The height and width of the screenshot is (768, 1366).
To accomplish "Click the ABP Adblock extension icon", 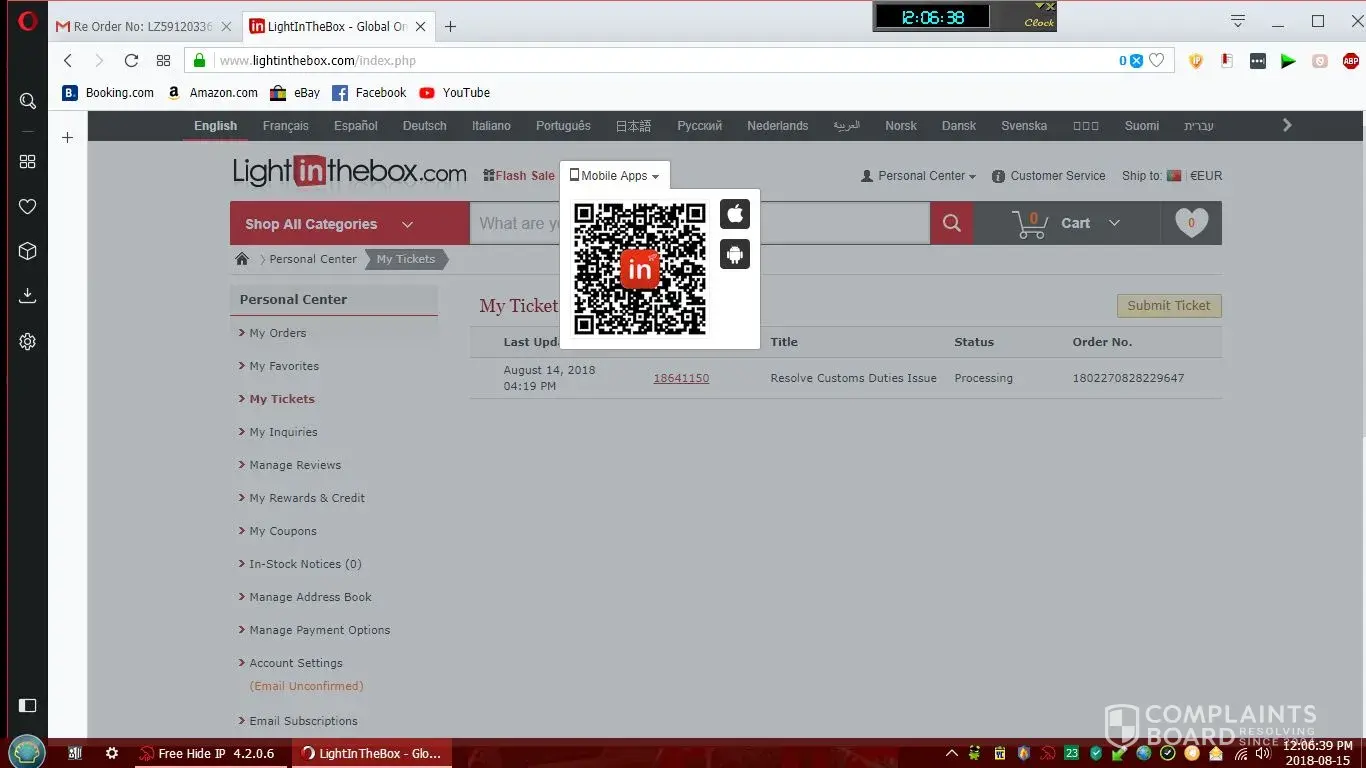I will coord(1350,61).
